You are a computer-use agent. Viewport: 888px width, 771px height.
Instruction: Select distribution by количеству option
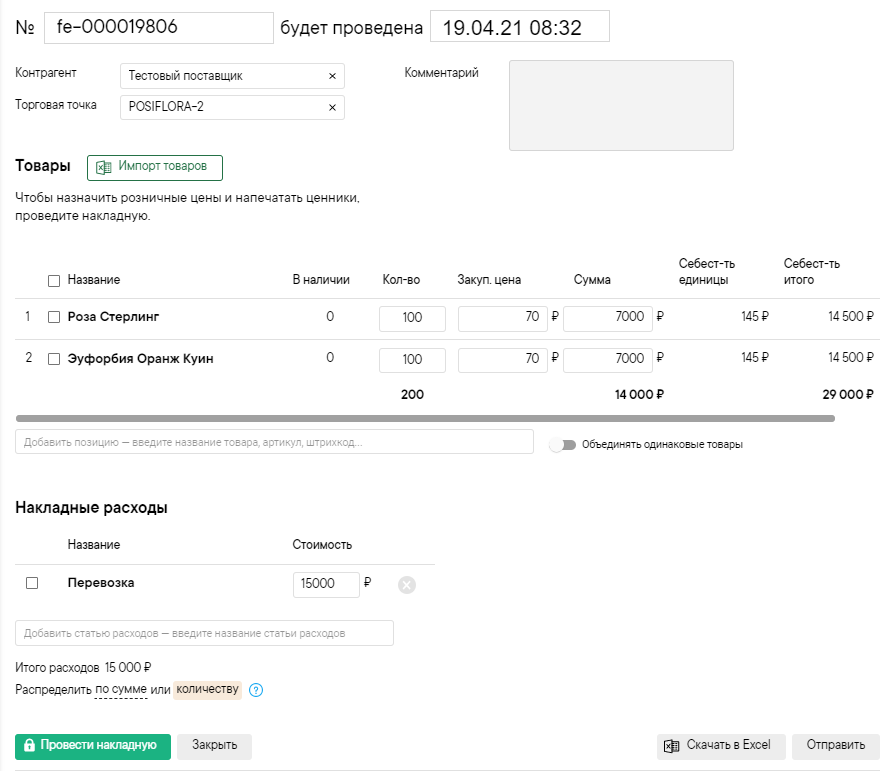coord(207,689)
